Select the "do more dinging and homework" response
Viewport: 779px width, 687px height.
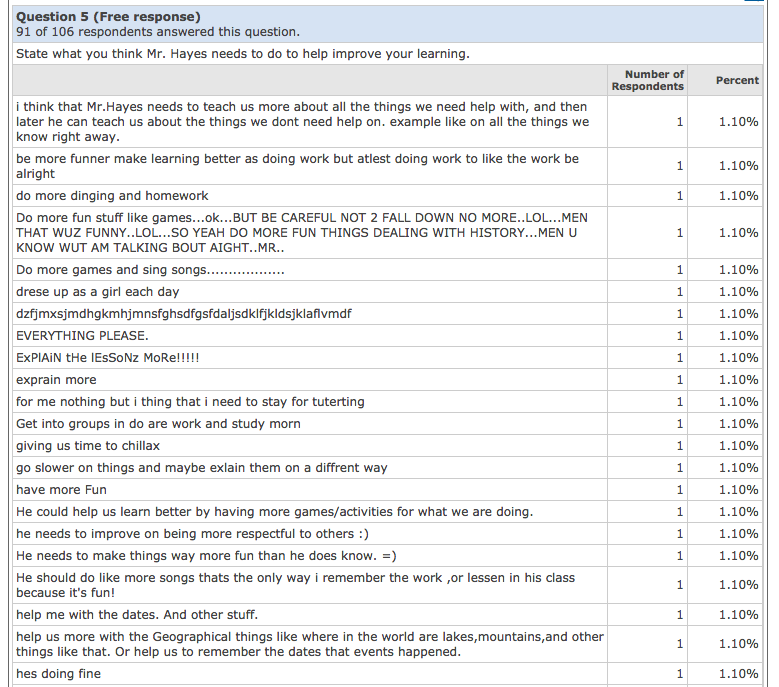tap(113, 196)
